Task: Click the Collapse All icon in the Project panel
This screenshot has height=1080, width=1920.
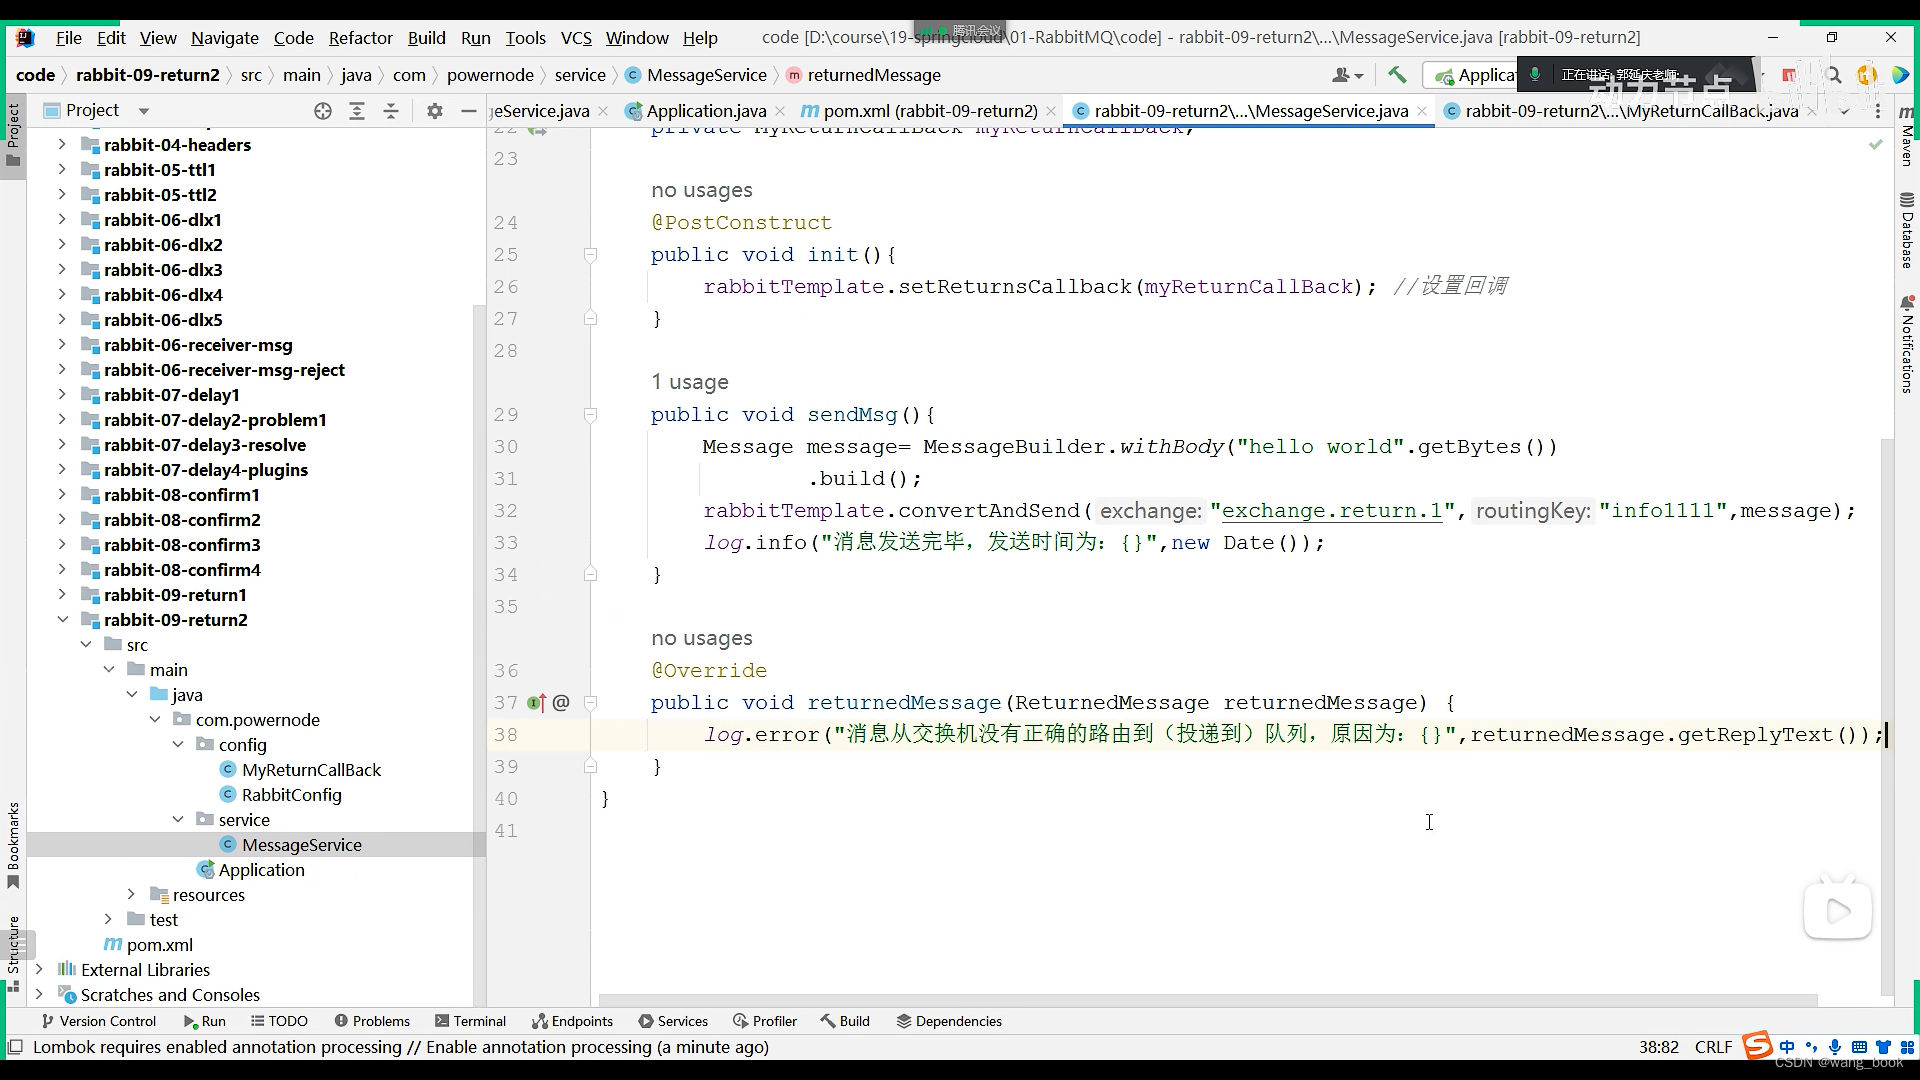Action: [391, 111]
